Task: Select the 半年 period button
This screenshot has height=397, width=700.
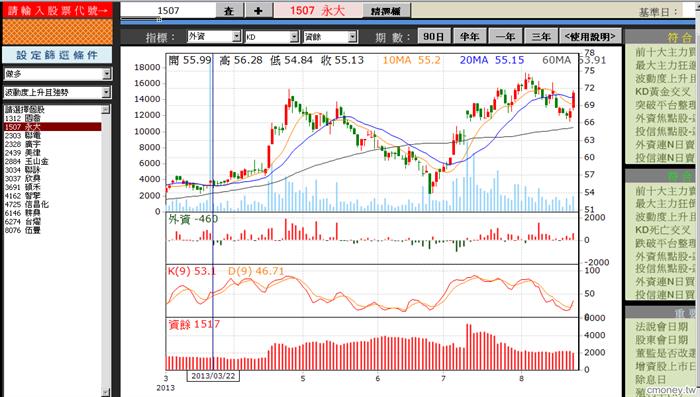Action: click(469, 37)
